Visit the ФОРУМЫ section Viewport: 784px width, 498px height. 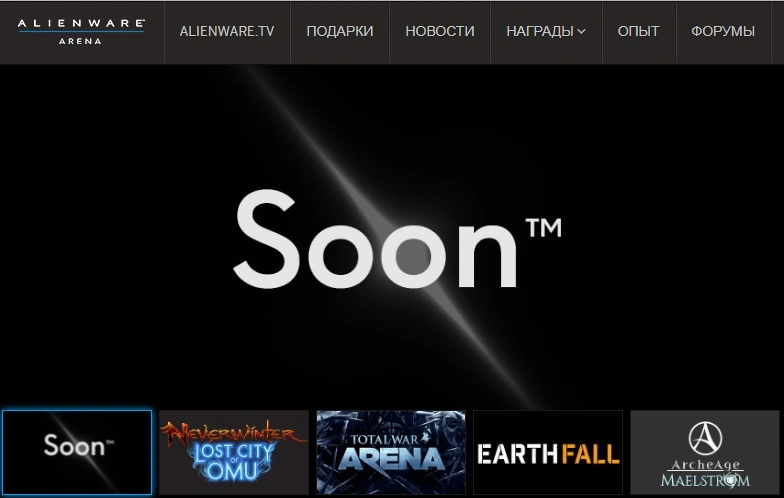[723, 32]
